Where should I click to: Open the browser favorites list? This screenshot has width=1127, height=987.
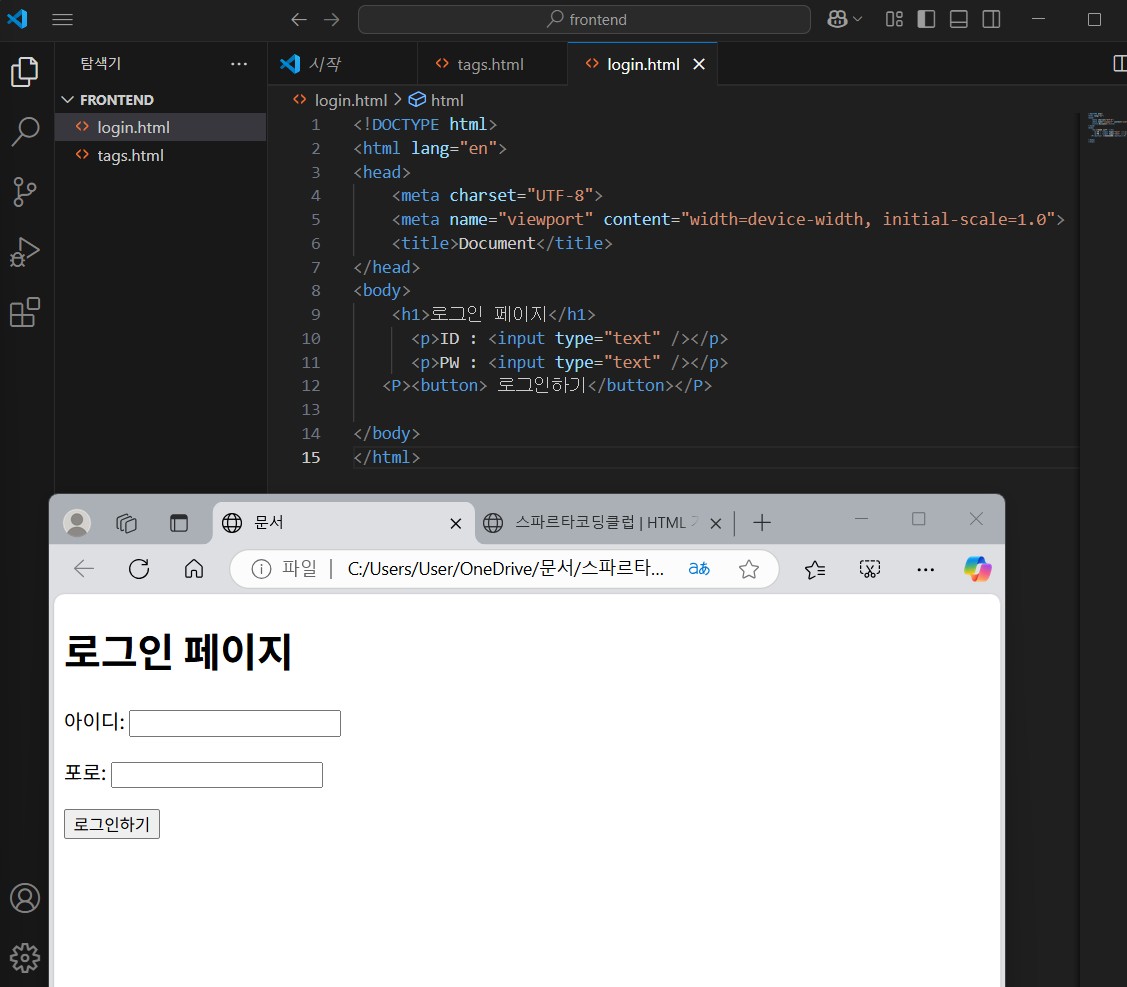coord(814,569)
